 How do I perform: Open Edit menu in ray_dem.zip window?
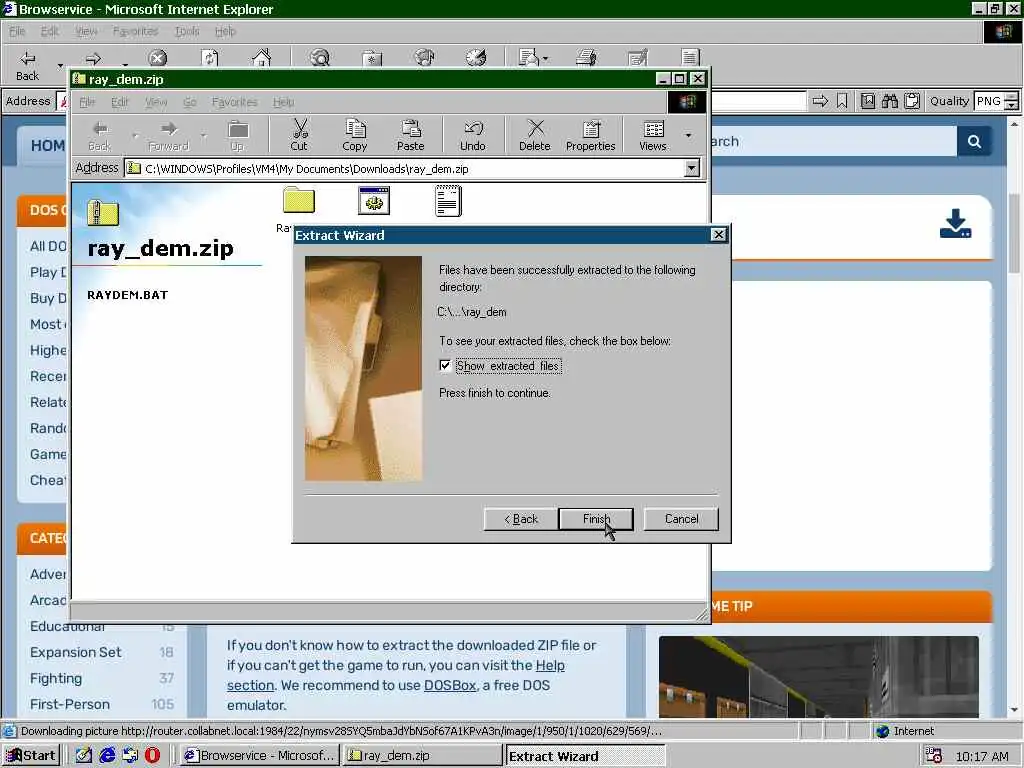coord(119,103)
